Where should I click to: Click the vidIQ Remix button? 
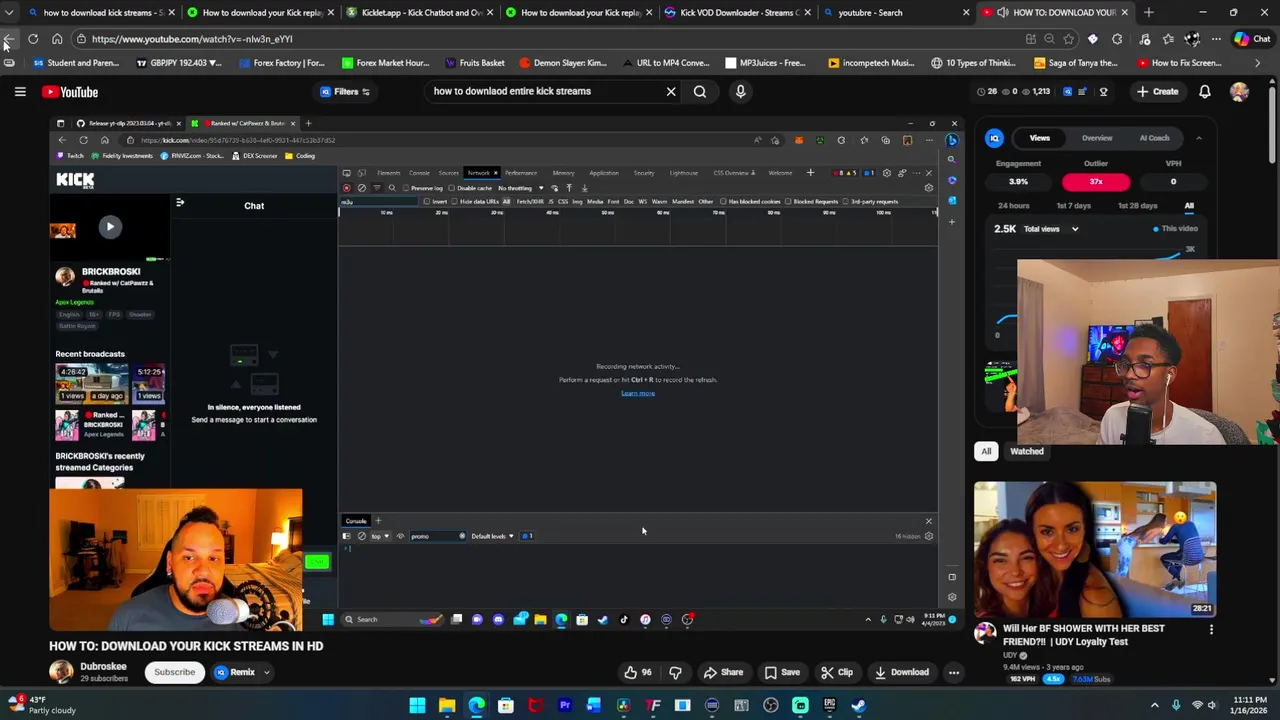235,673
